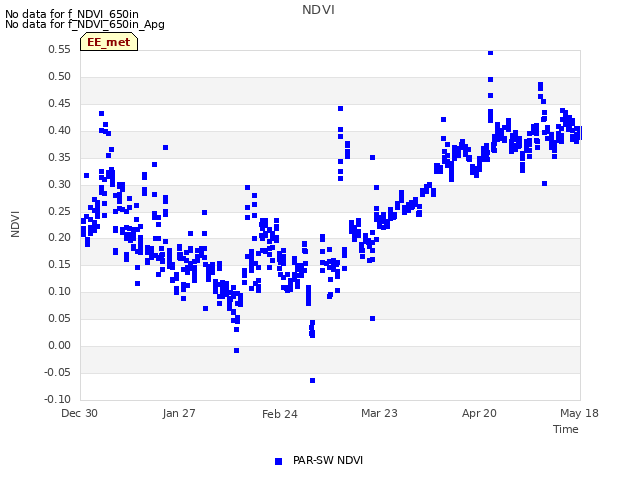The image size is (640, 480).
Task: Click the 0.45 y-axis tick label
Action: tap(60, 103)
